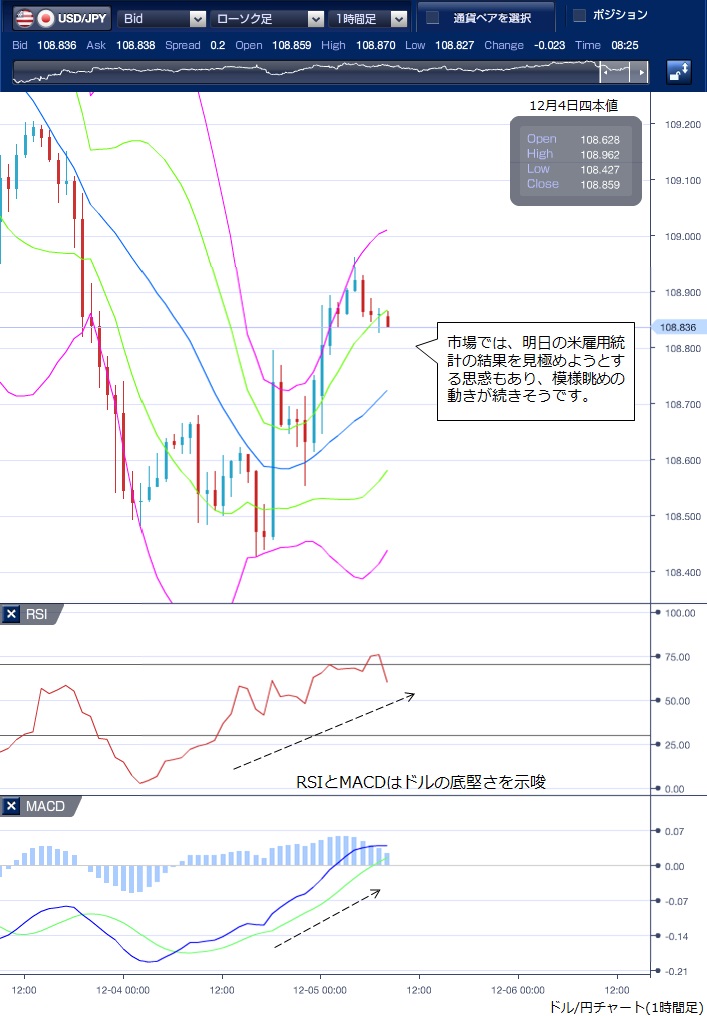Toggle the ポジション checkbox
707x1016 pixels.
(x=579, y=15)
